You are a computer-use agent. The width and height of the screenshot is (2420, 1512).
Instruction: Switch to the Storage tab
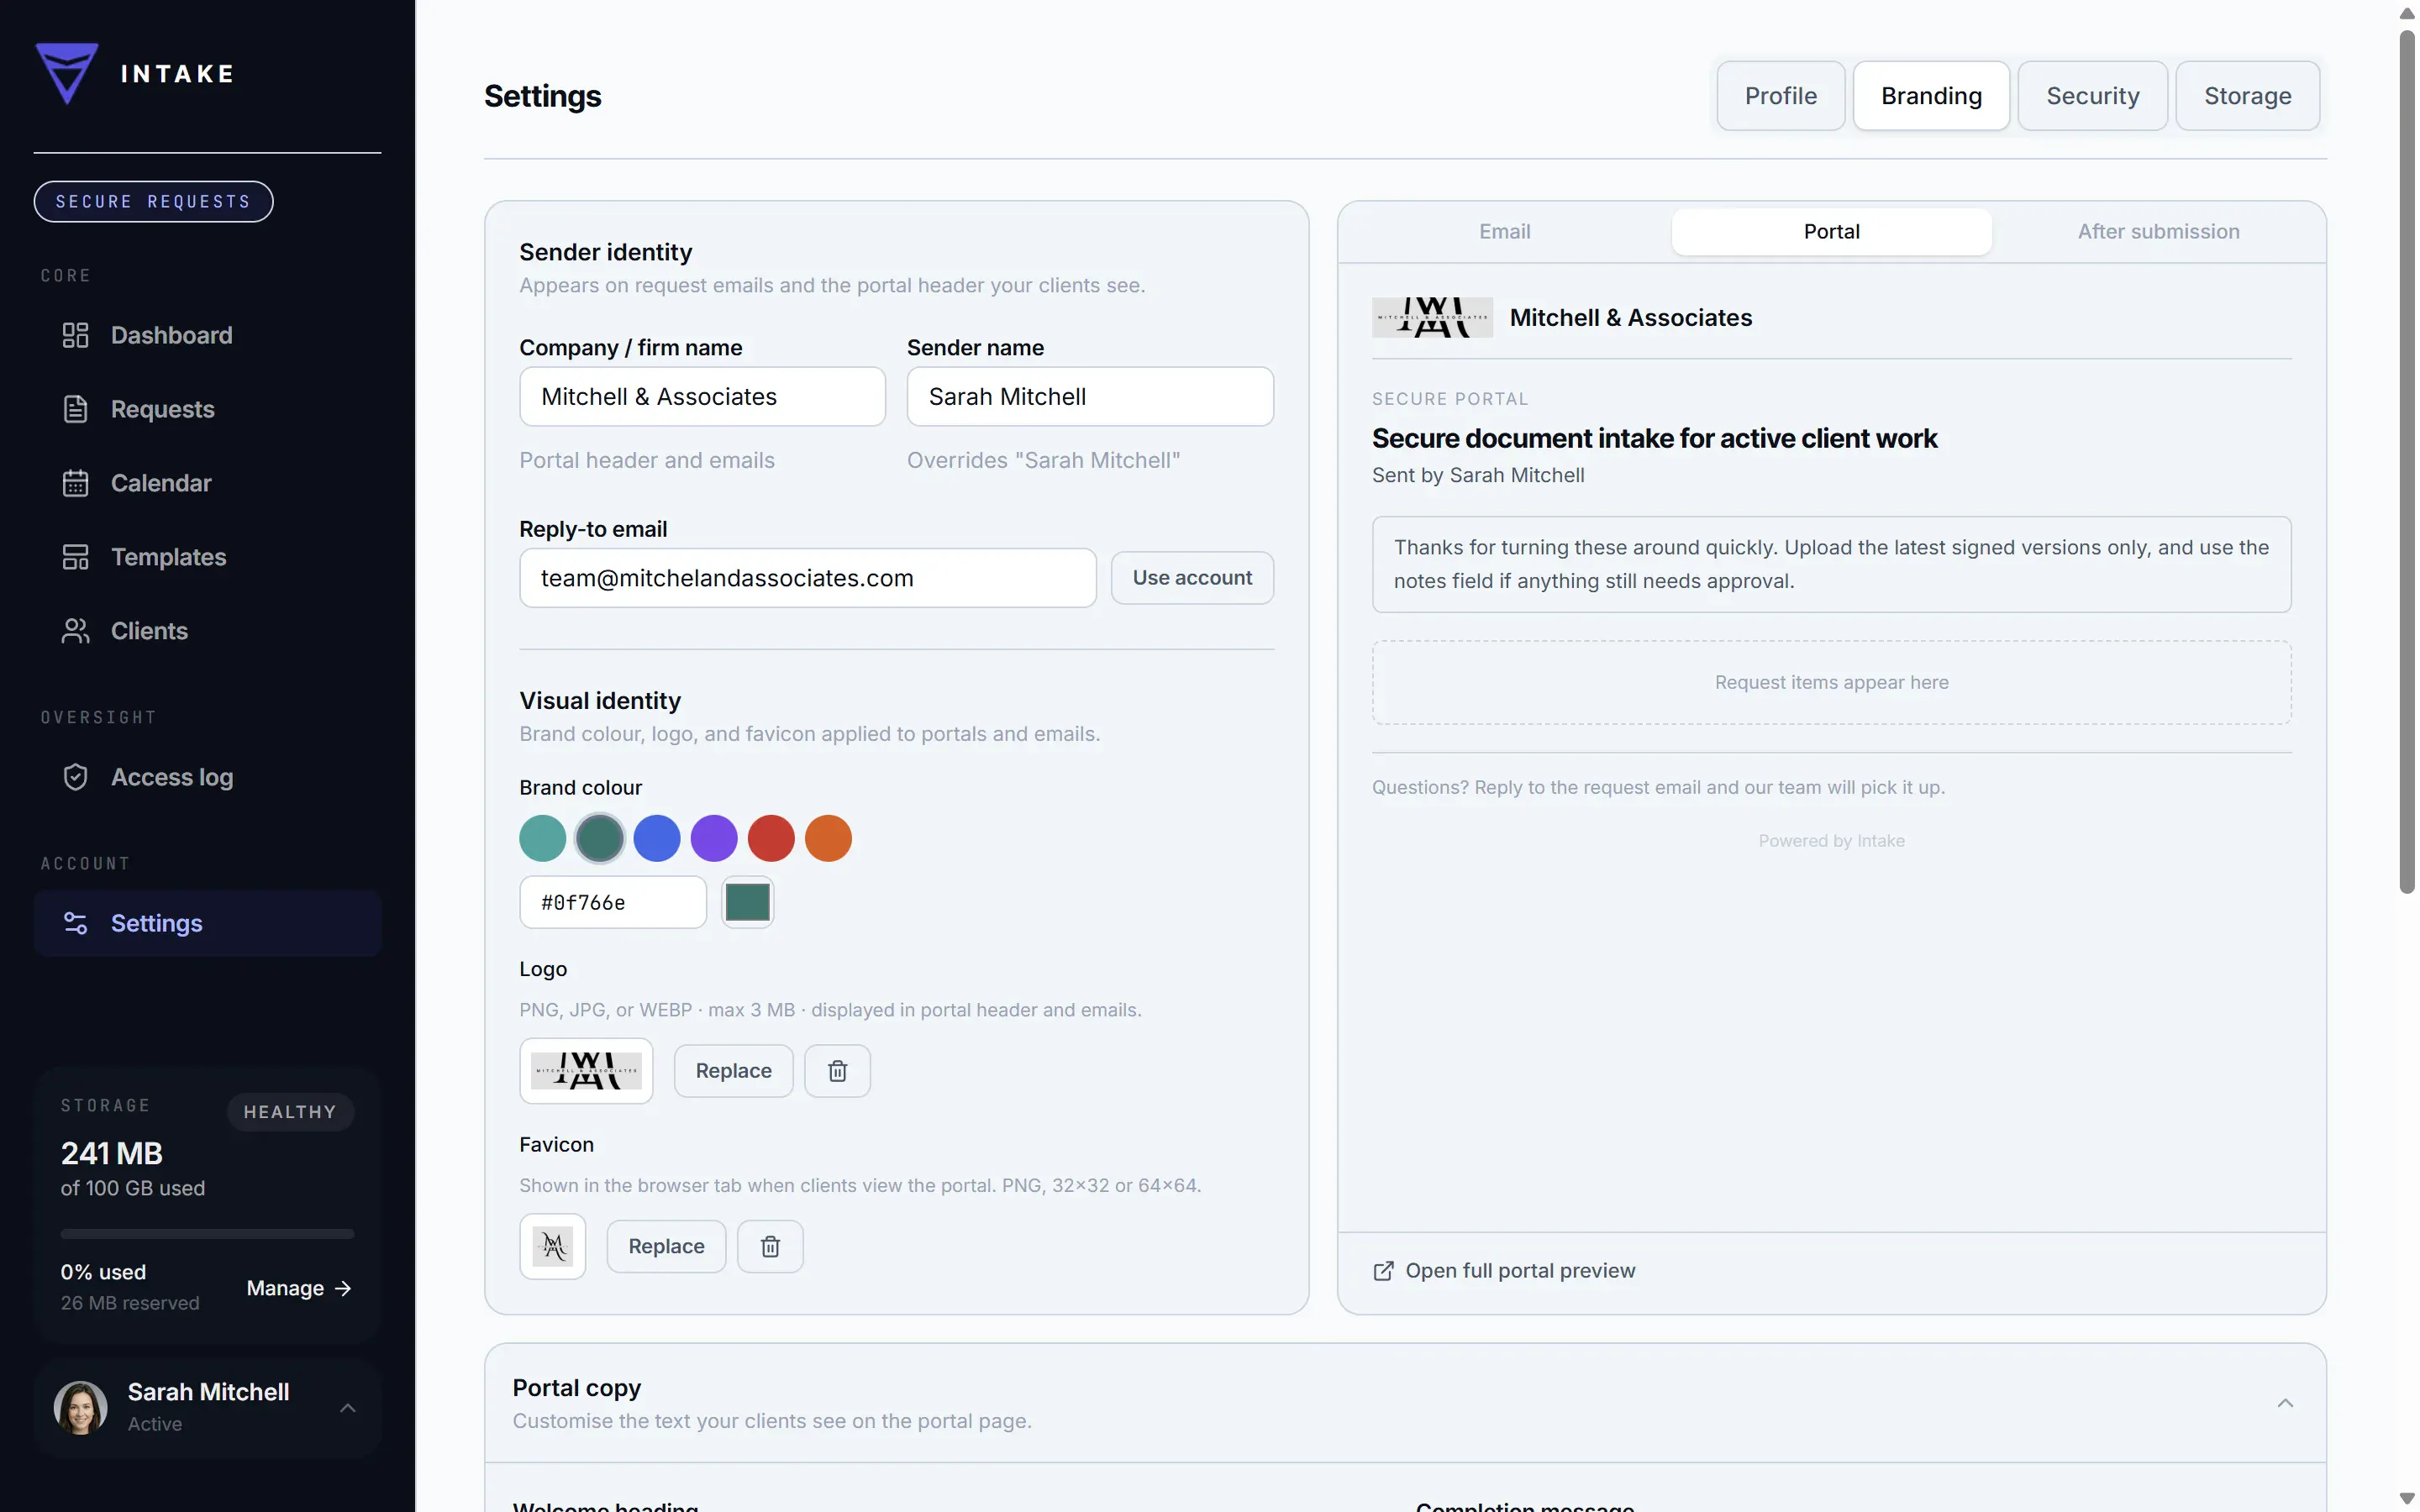tap(2247, 96)
